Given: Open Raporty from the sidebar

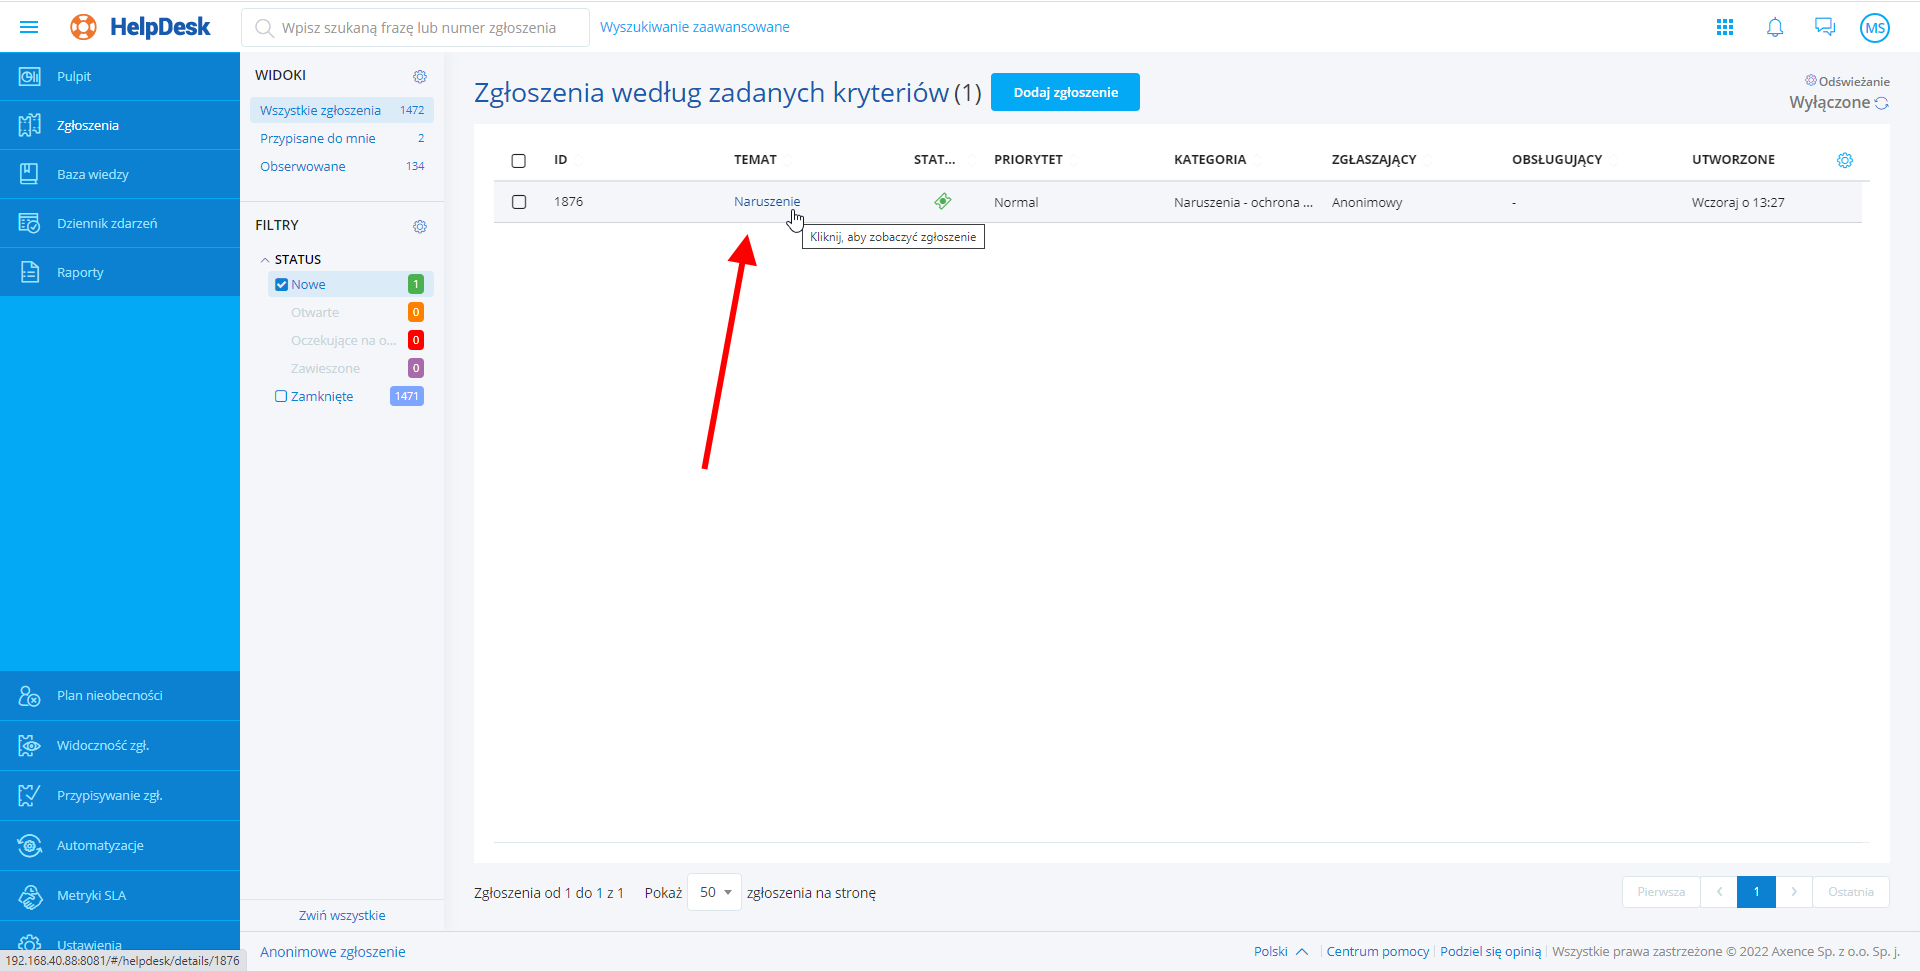Looking at the screenshot, I should (x=80, y=272).
